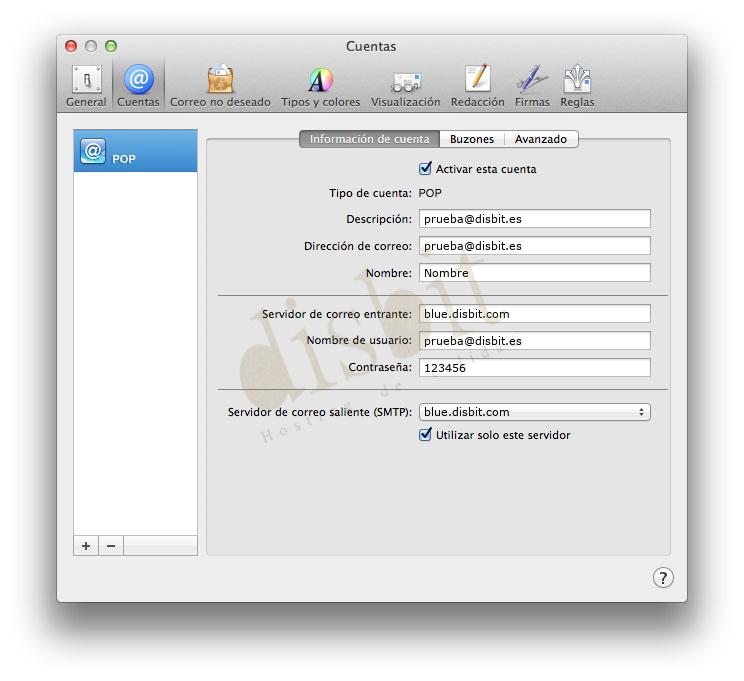Toggle Utilizar solo este servidor checkbox
This screenshot has height=681, width=744.
point(425,435)
